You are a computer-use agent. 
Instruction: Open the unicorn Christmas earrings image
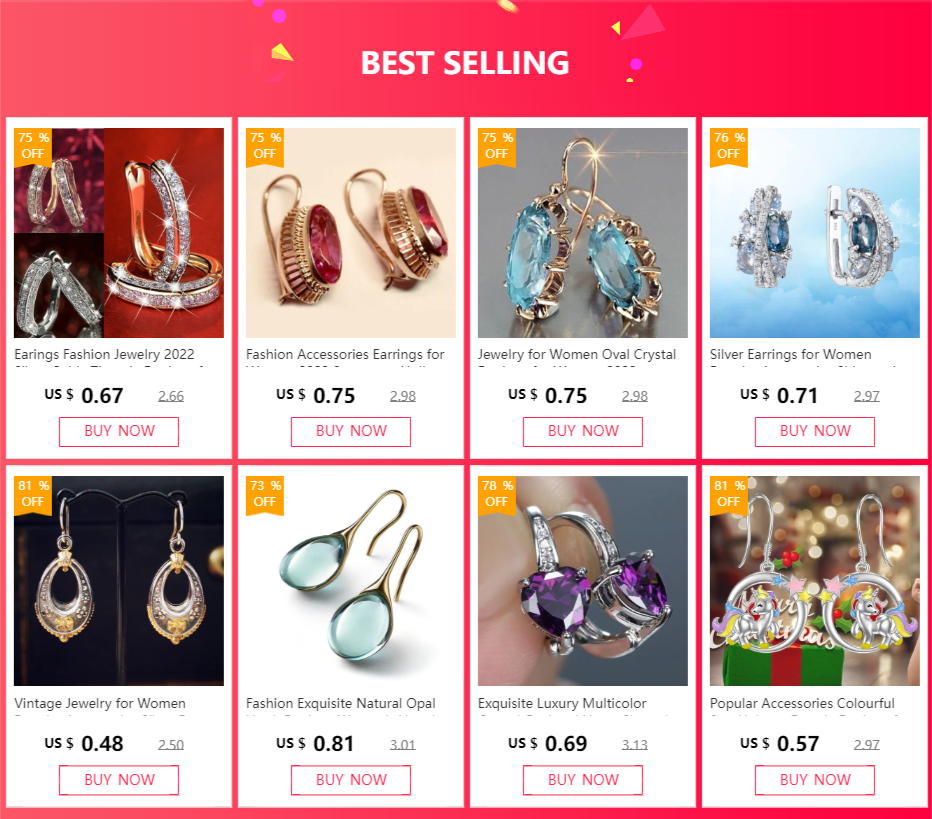[x=815, y=581]
